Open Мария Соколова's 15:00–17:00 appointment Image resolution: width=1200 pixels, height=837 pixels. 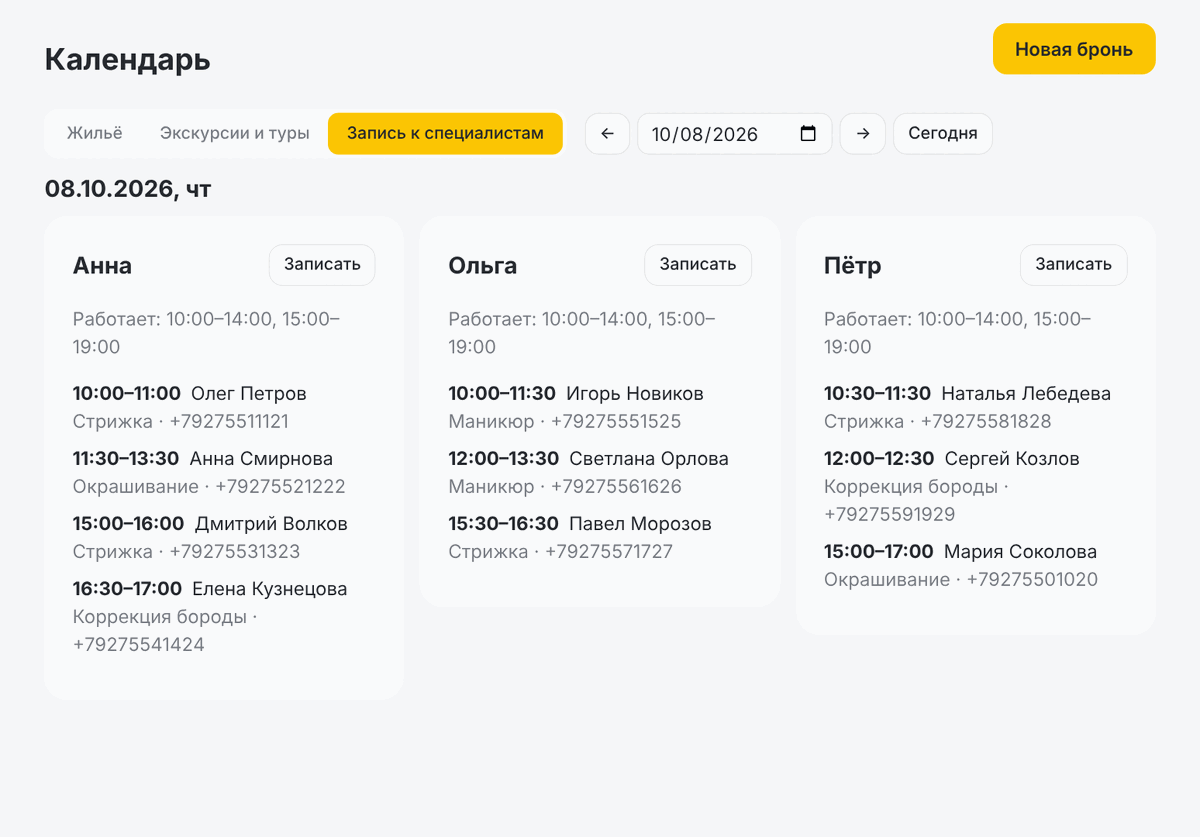(976, 565)
